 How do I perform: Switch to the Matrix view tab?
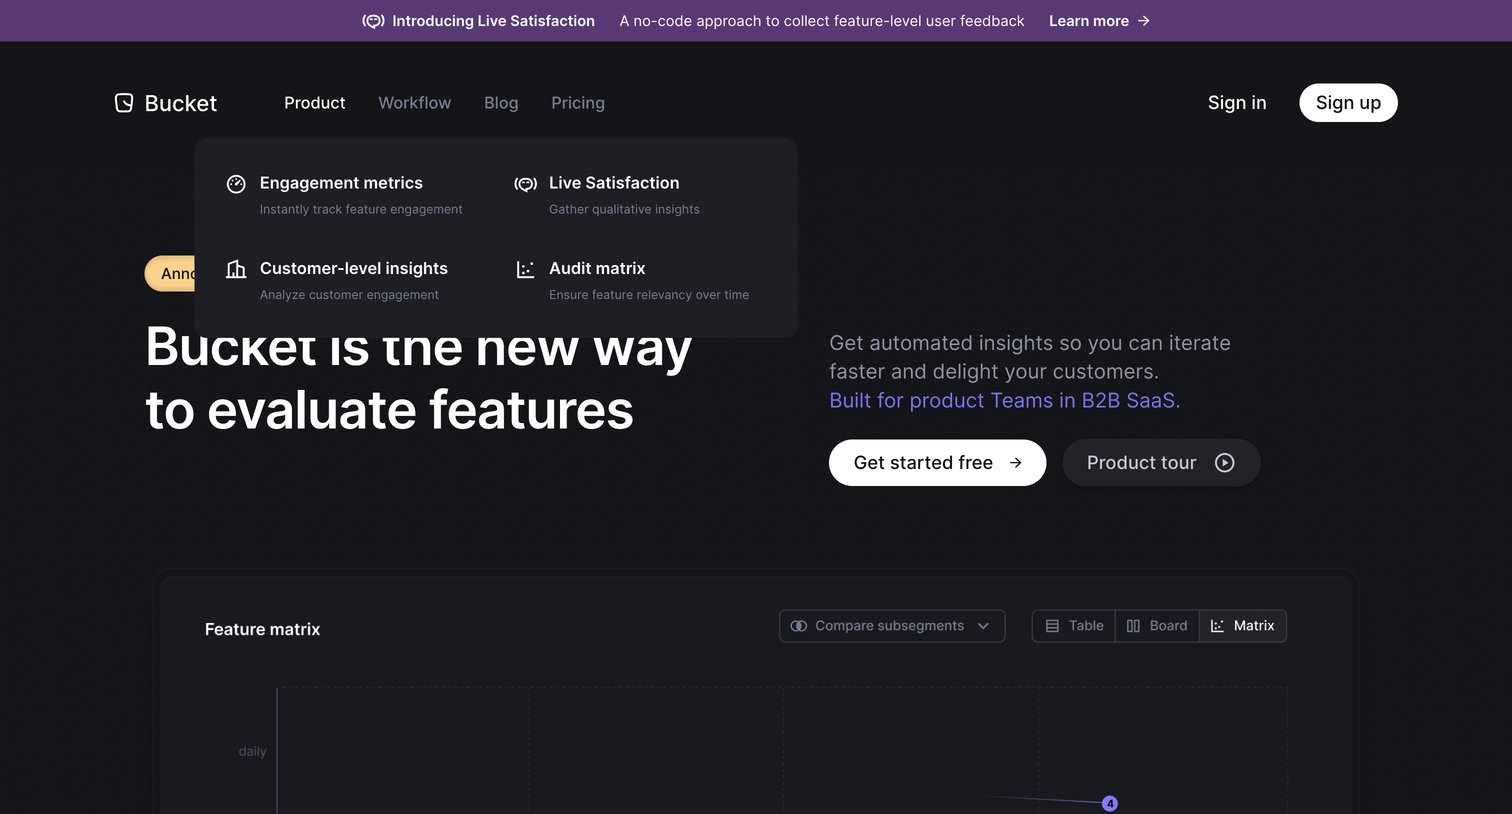tap(1243, 626)
